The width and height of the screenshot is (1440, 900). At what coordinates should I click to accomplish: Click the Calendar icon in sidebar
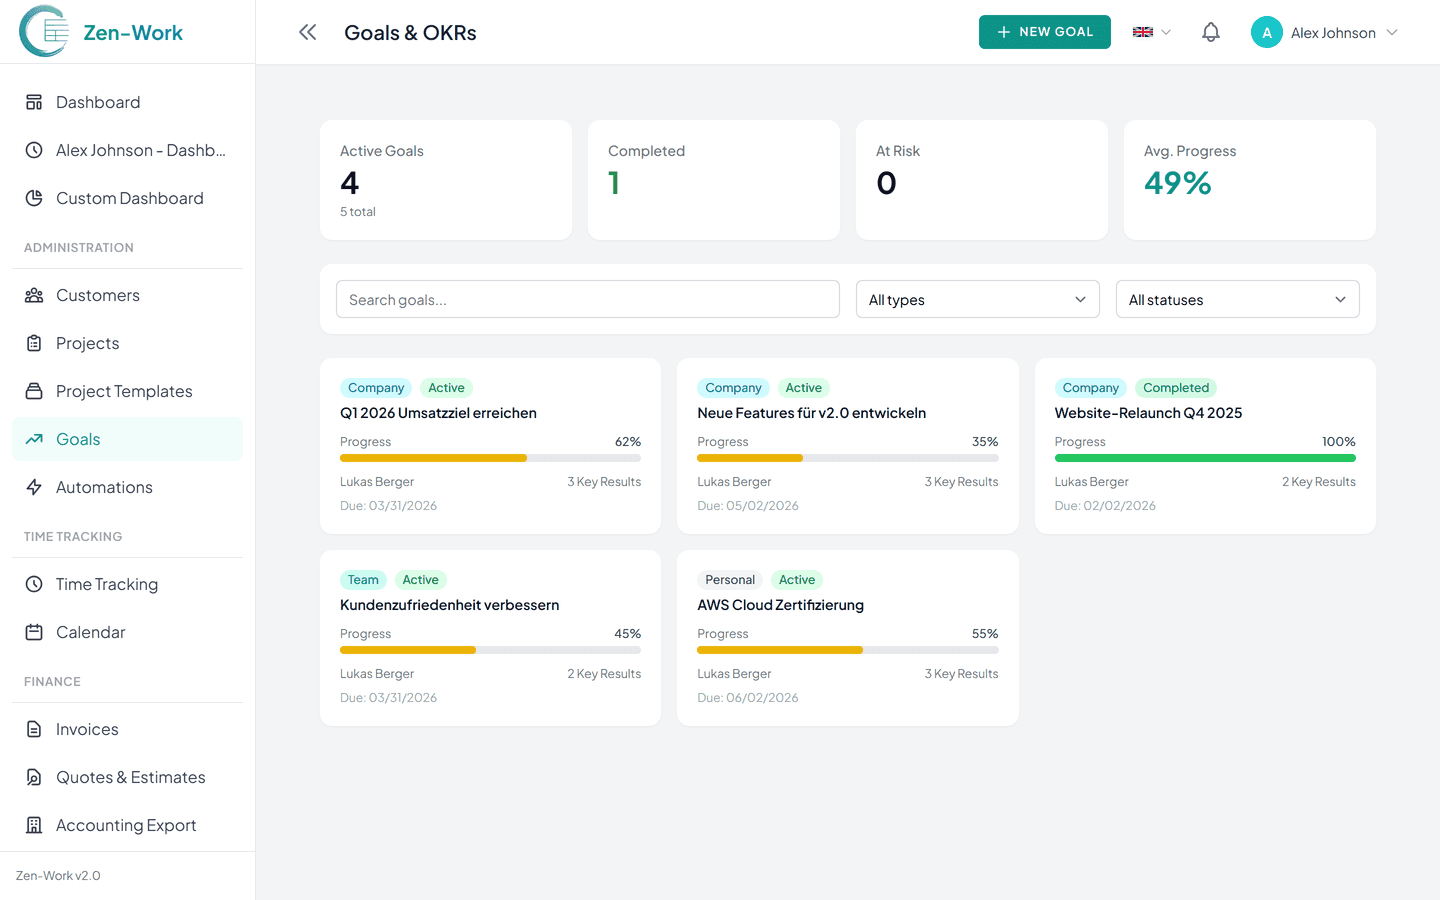pyautogui.click(x=32, y=632)
